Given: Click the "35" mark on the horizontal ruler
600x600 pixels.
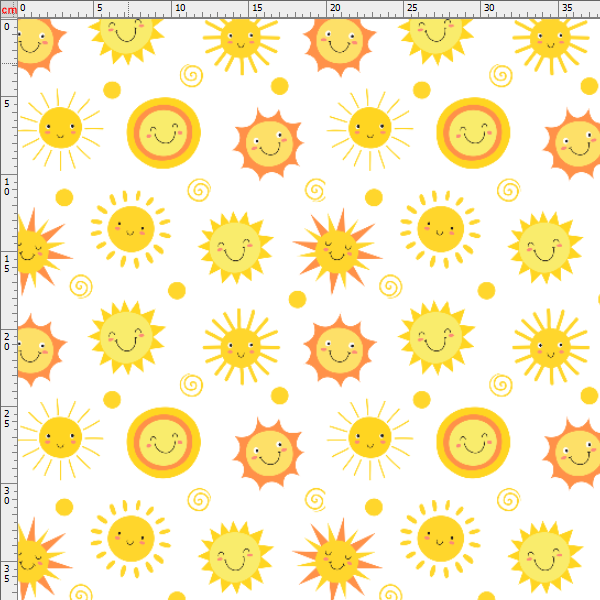Looking at the screenshot, I should tap(567, 8).
